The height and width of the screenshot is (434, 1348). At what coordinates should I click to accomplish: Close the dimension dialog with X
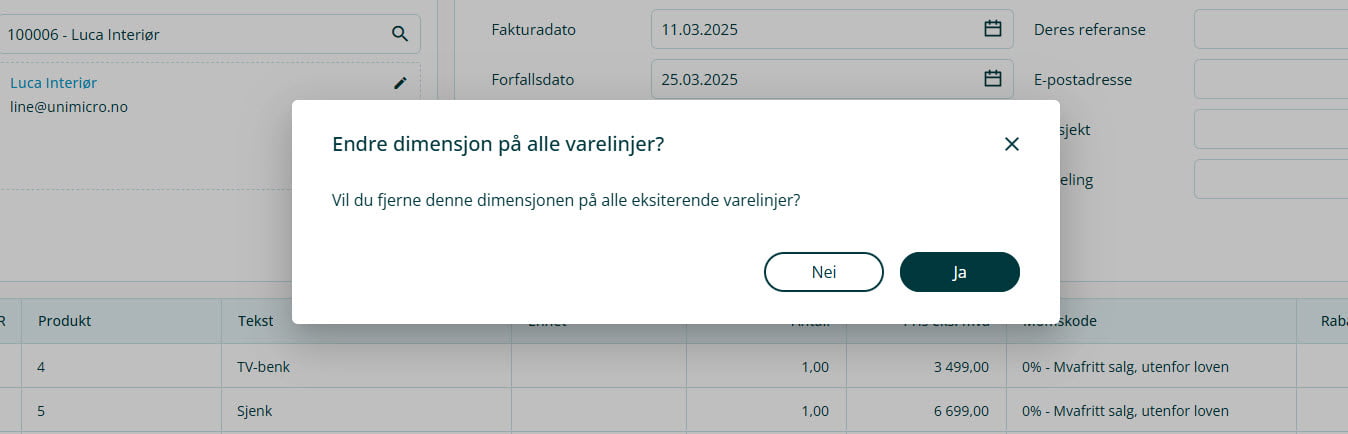1011,144
